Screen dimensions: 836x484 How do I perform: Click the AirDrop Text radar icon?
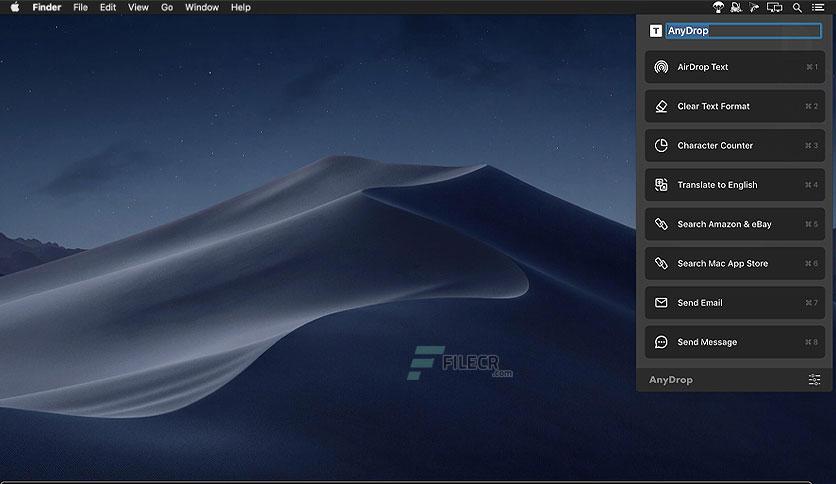661,67
